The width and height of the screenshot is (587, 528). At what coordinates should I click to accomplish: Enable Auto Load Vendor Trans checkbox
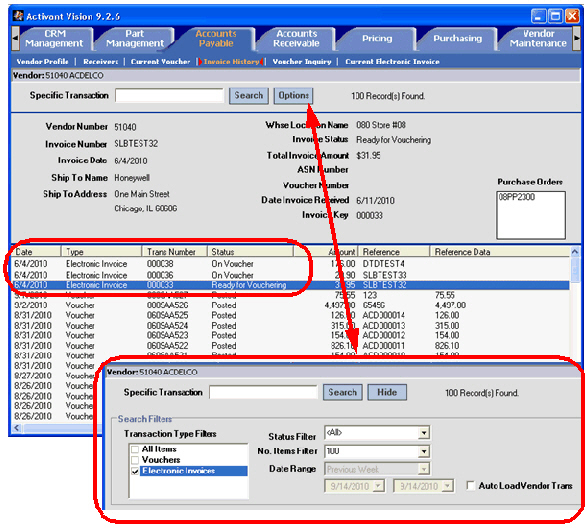[x=471, y=486]
